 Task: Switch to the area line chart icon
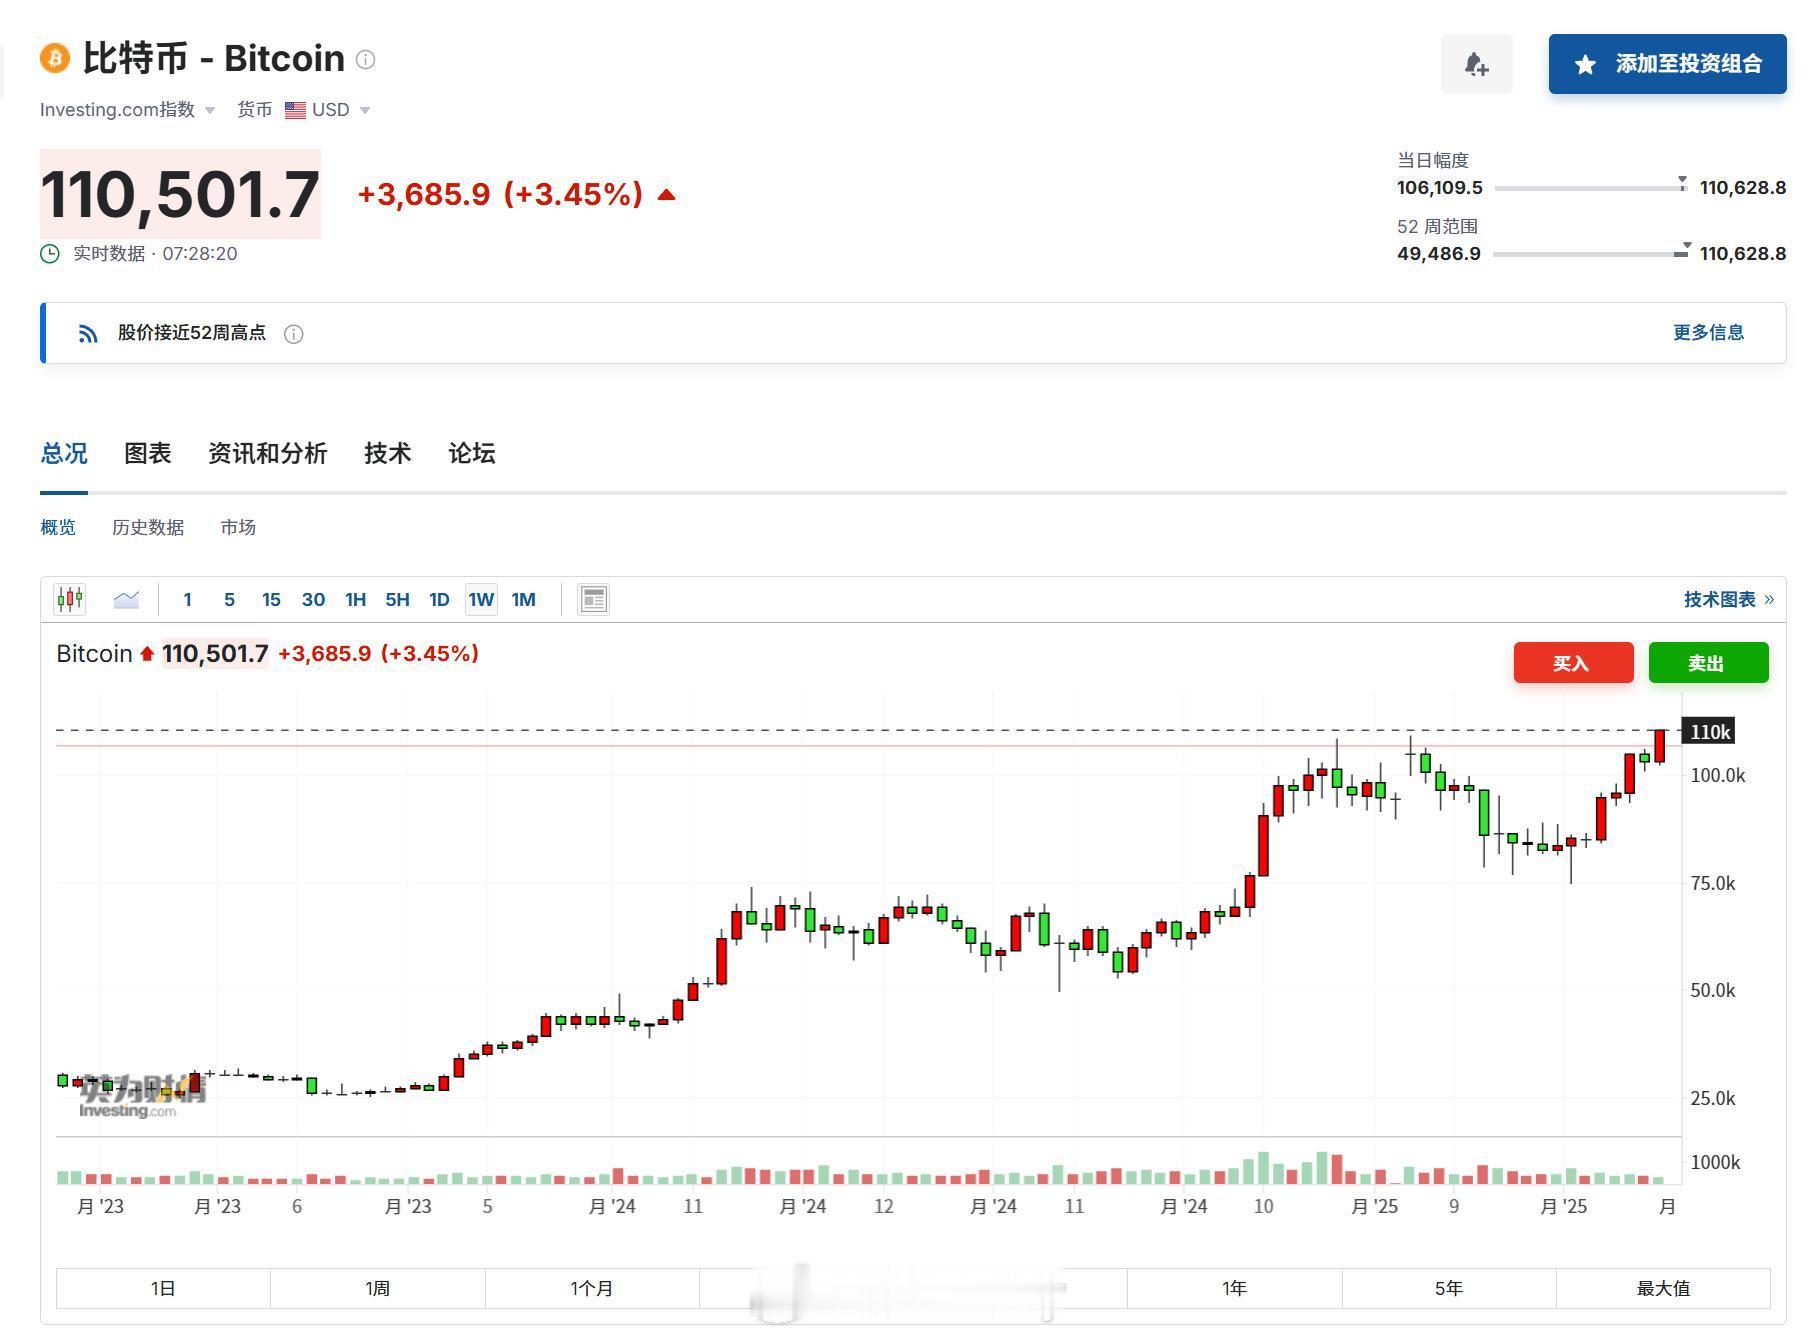pos(127,599)
